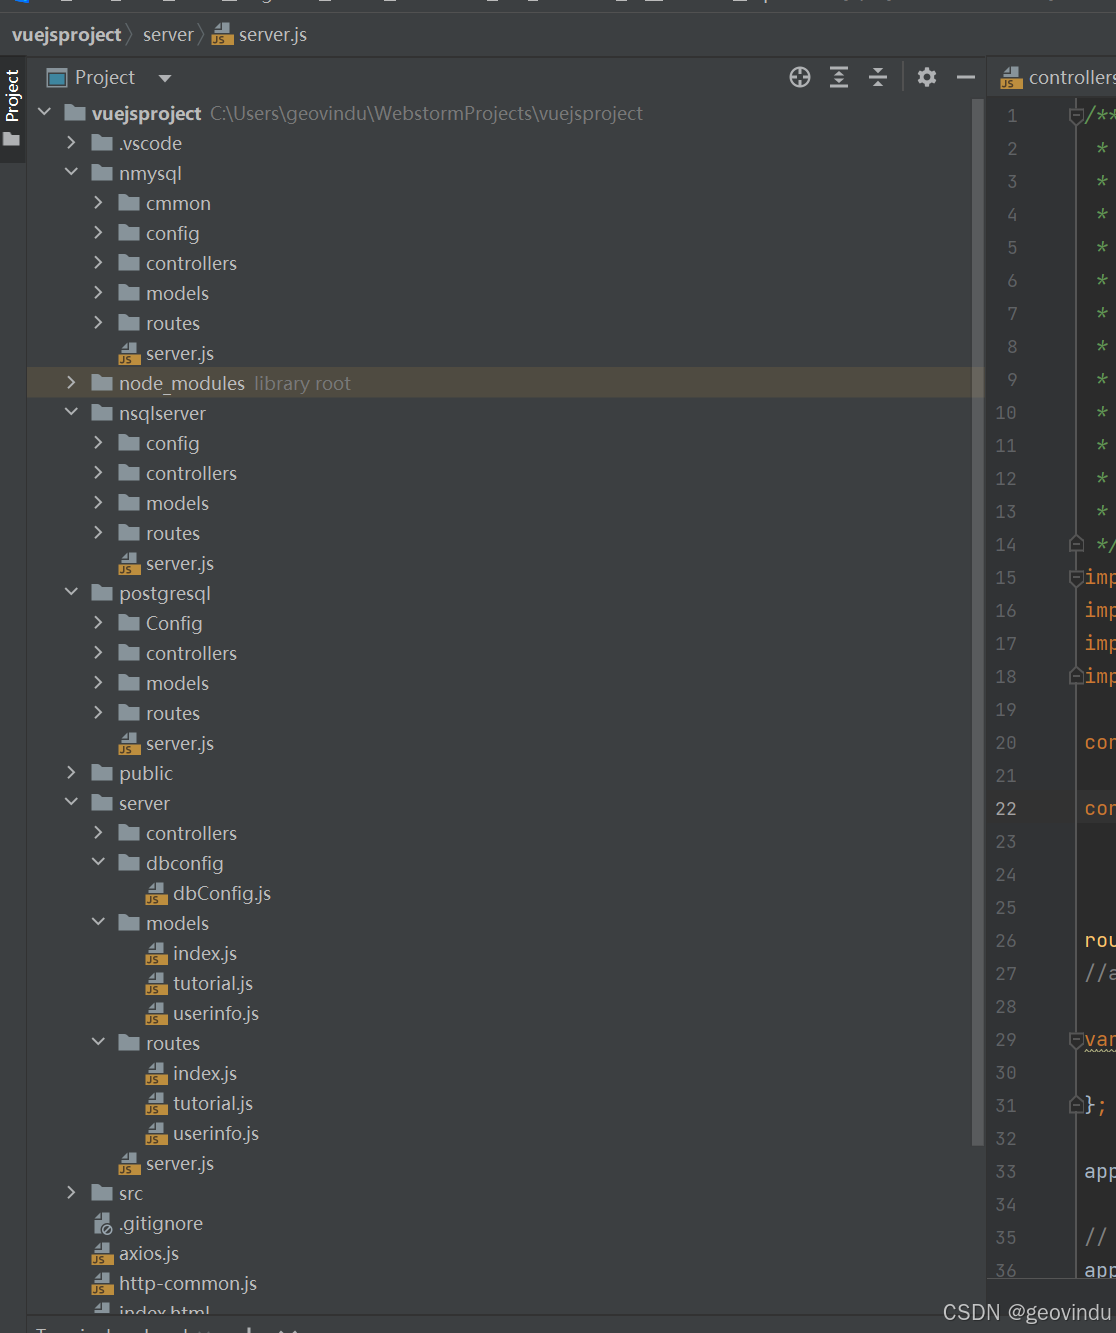Select the node_modules folder row

505,383
